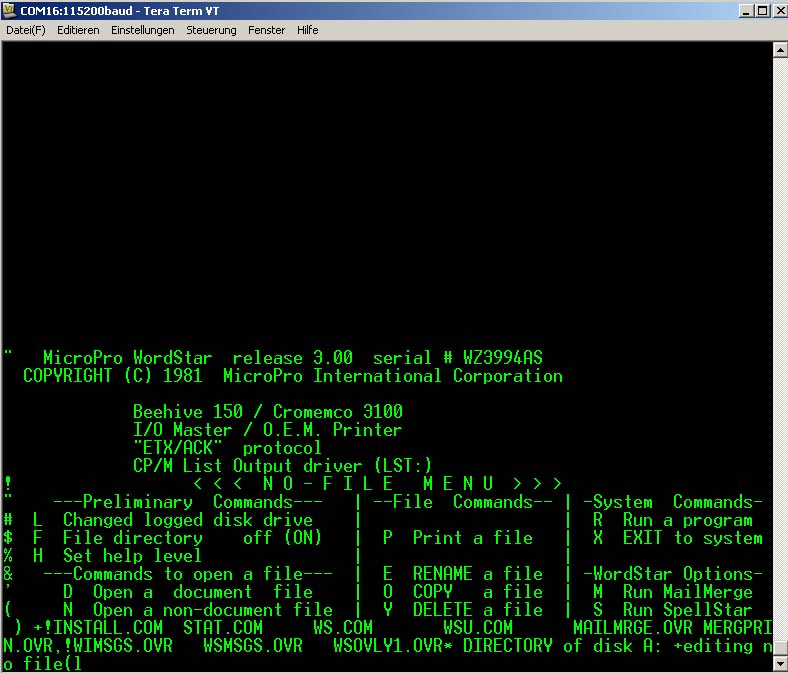Click '---Commands to open a file---' header
Viewport: 788px width, 673px height.
(188, 574)
